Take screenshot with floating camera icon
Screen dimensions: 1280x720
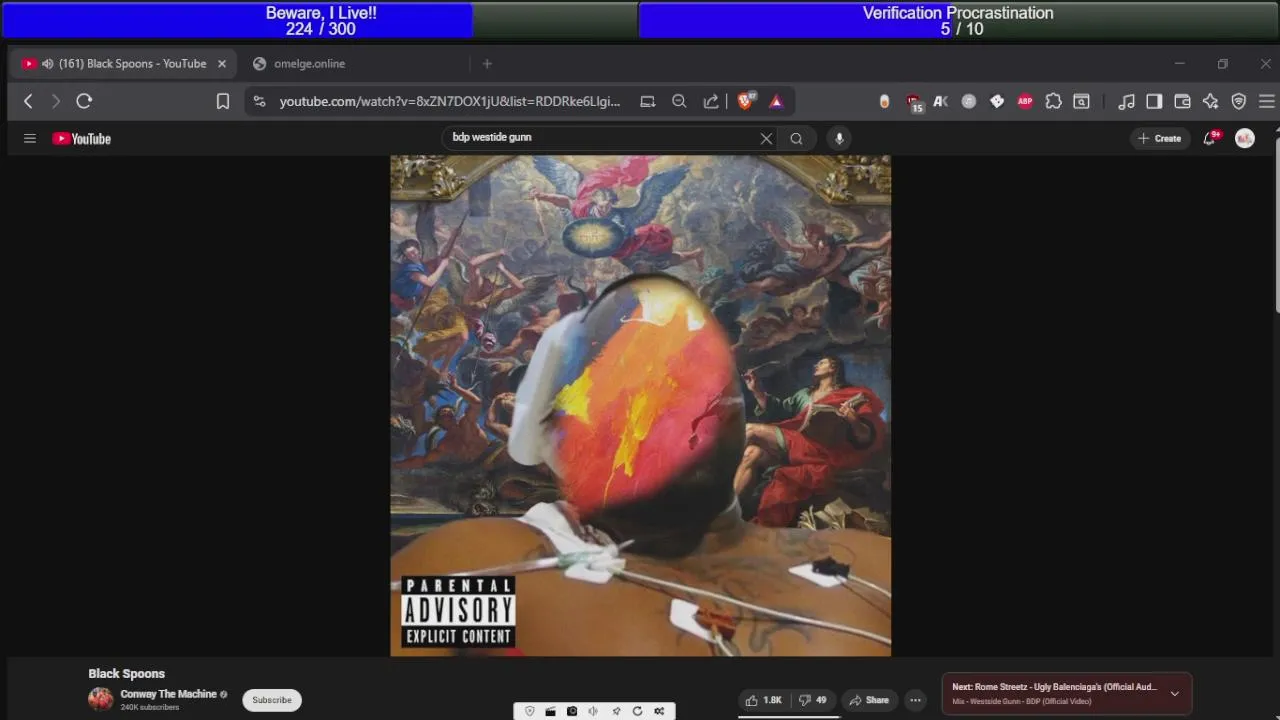[x=572, y=711]
